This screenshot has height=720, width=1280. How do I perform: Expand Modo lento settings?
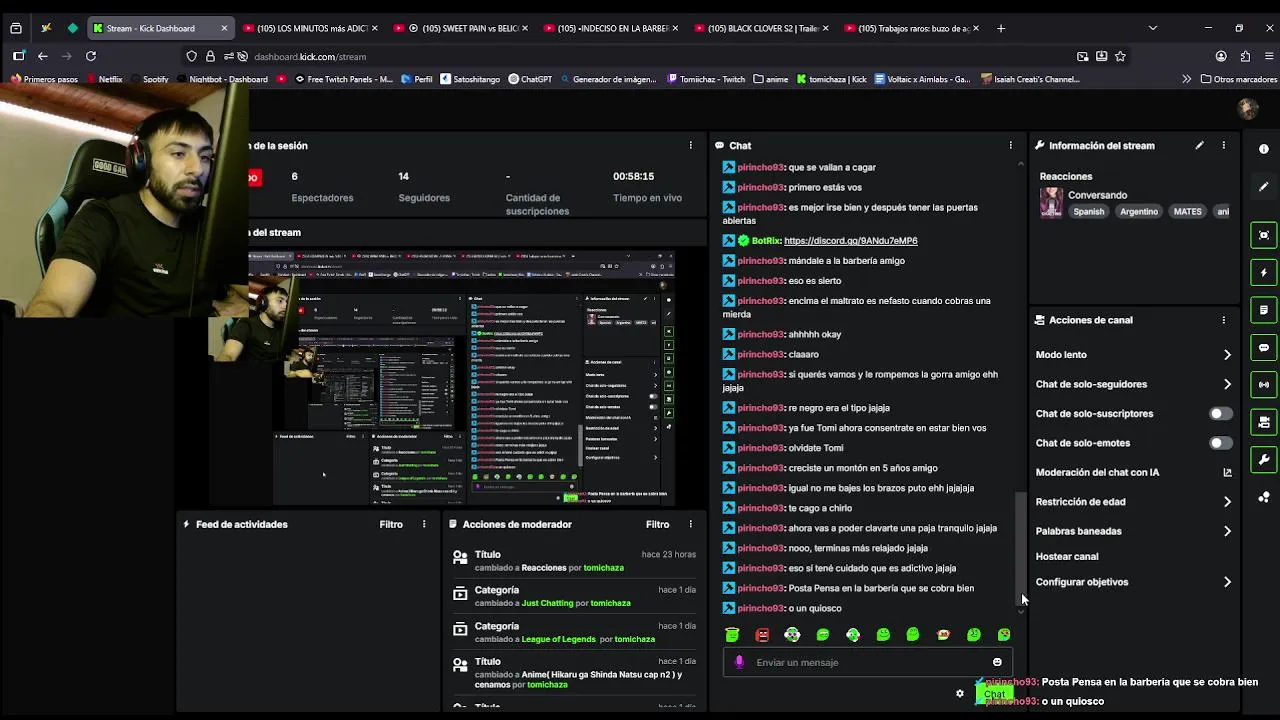pos(1134,355)
